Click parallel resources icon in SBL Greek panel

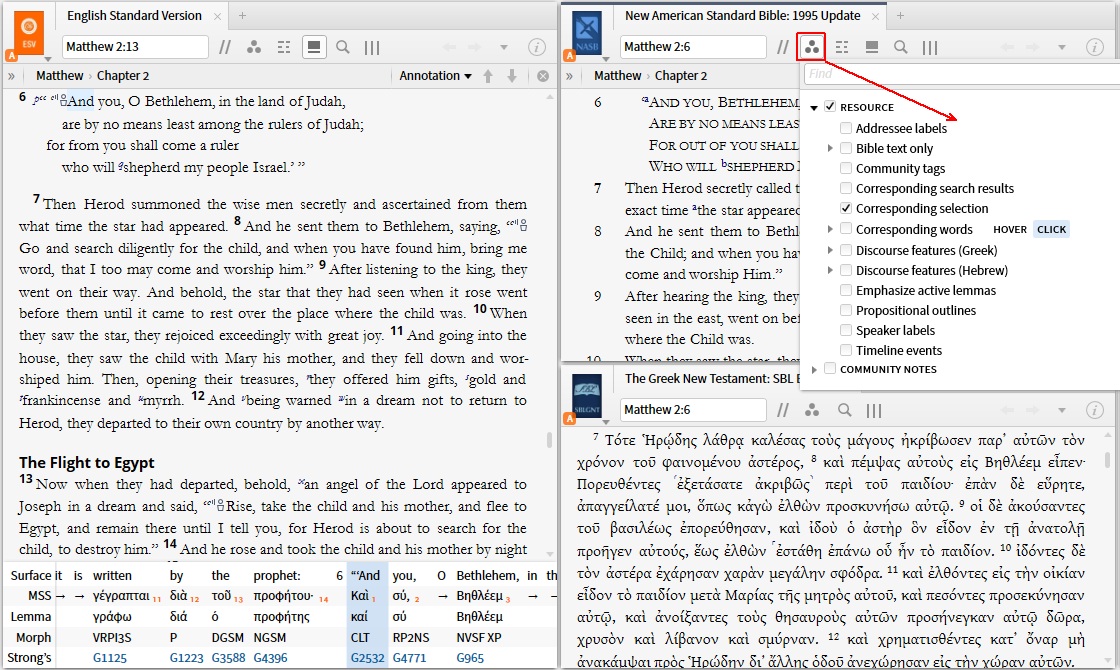pyautogui.click(x=783, y=410)
